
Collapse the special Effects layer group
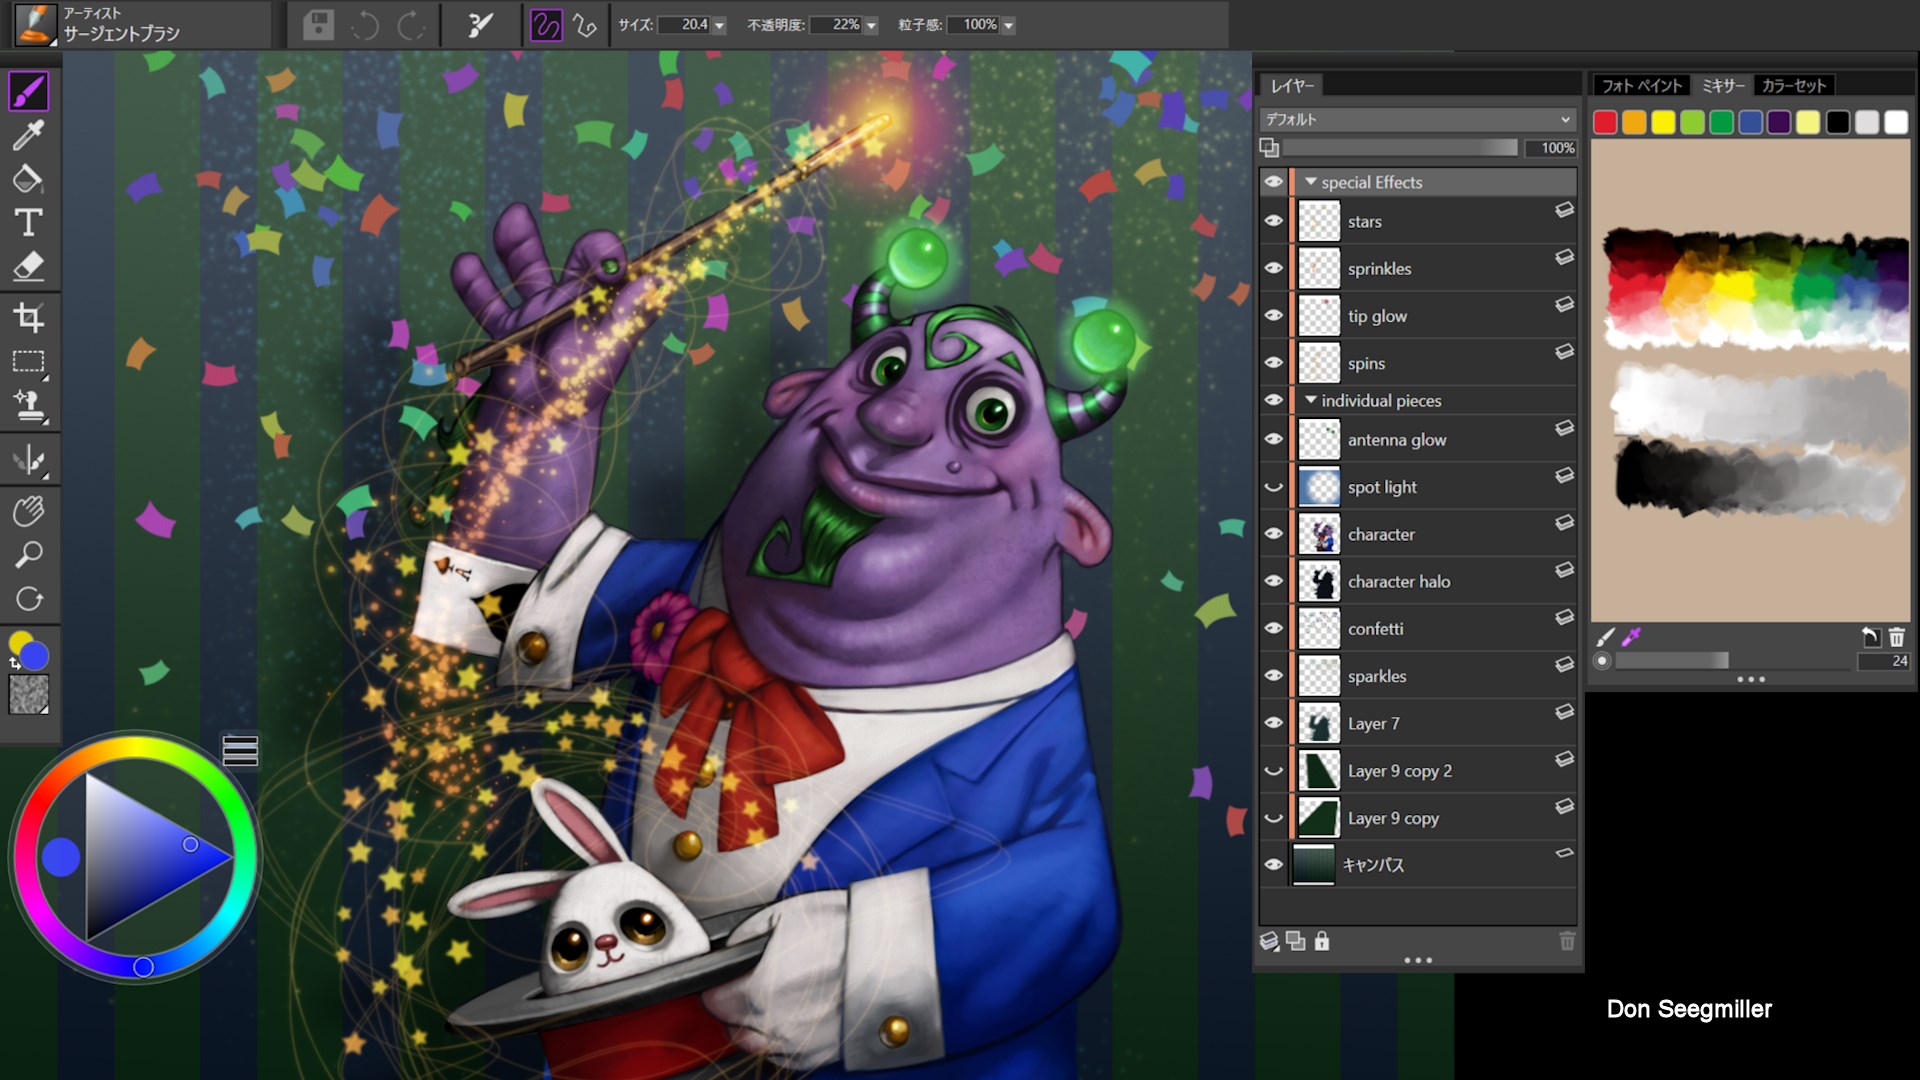(x=1310, y=182)
